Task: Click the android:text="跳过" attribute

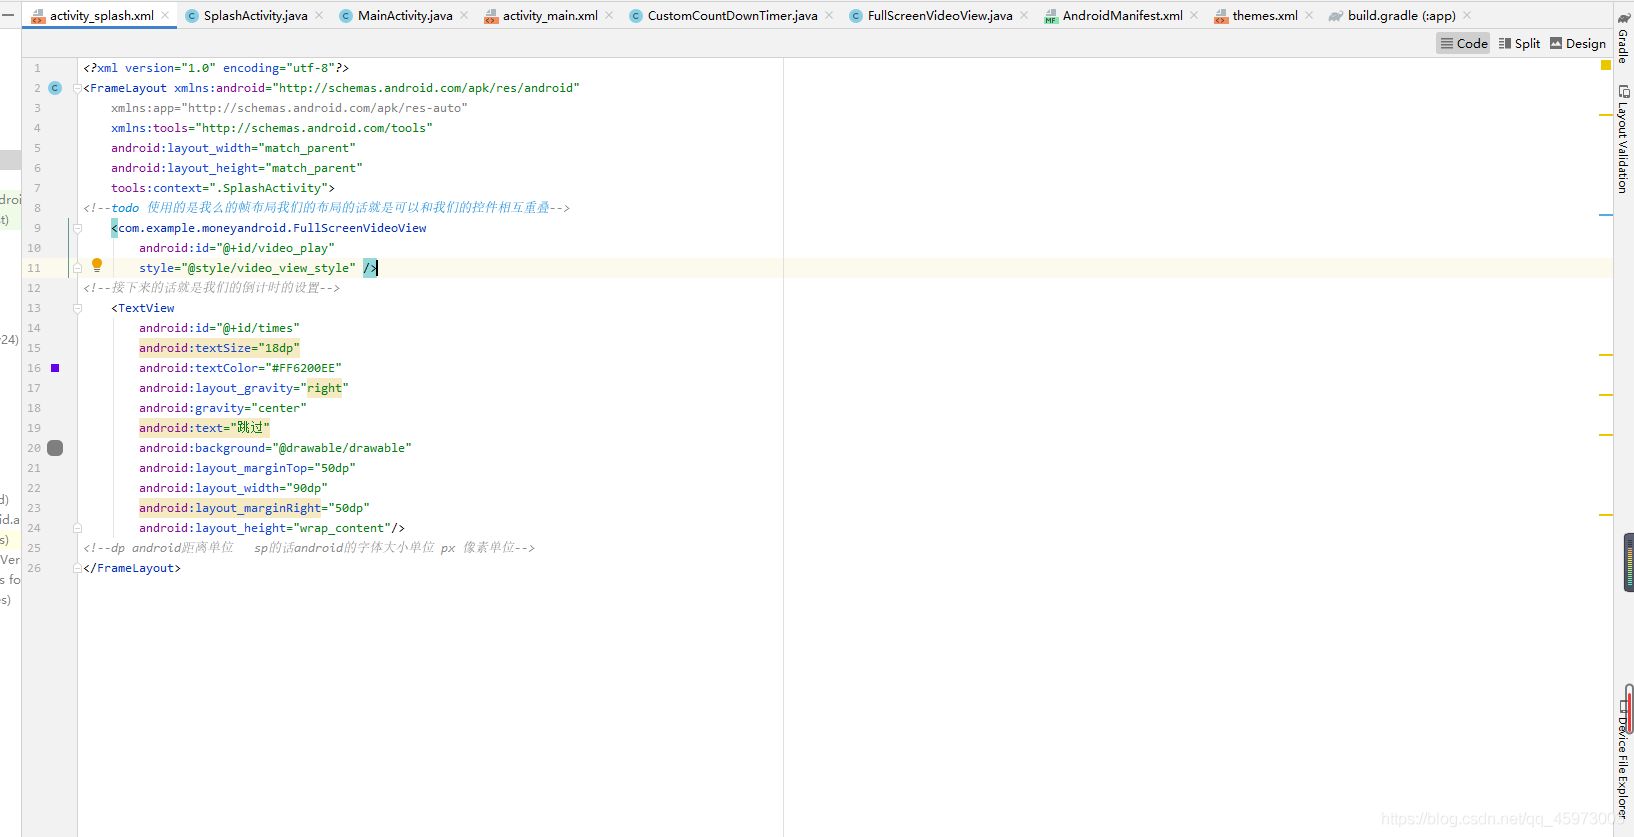Action: 204,428
